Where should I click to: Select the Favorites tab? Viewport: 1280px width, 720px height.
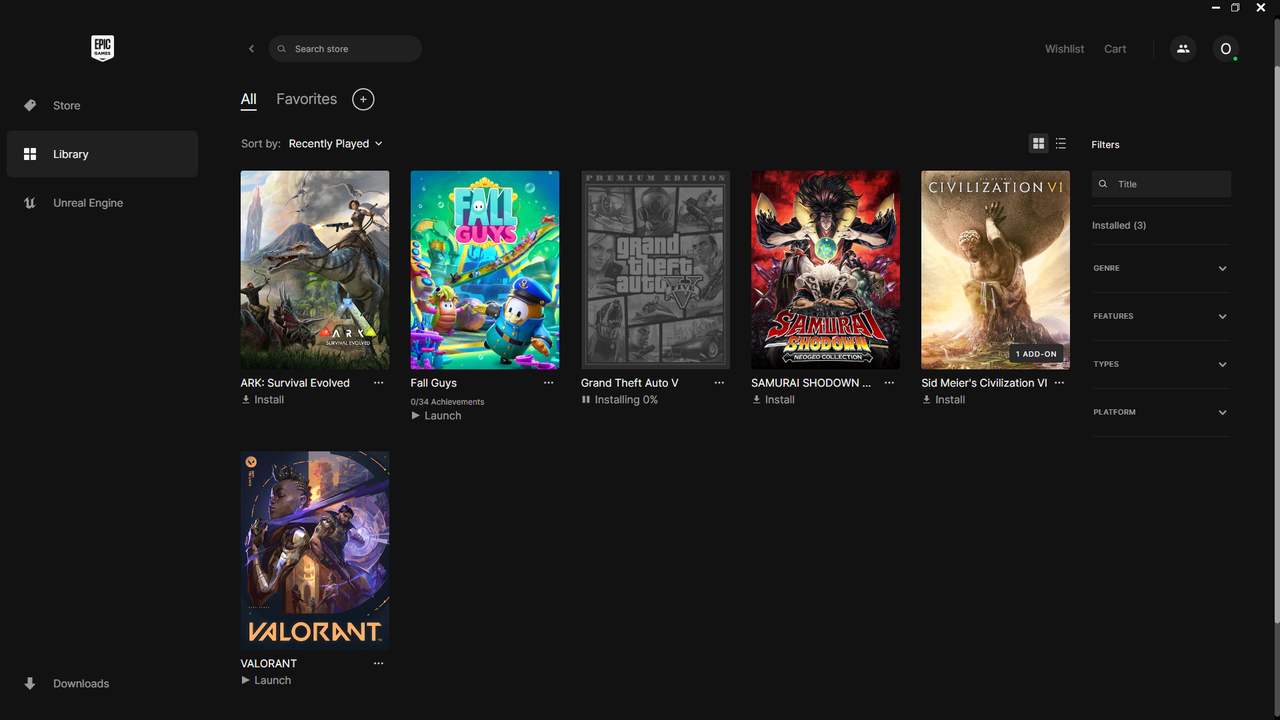[x=307, y=99]
